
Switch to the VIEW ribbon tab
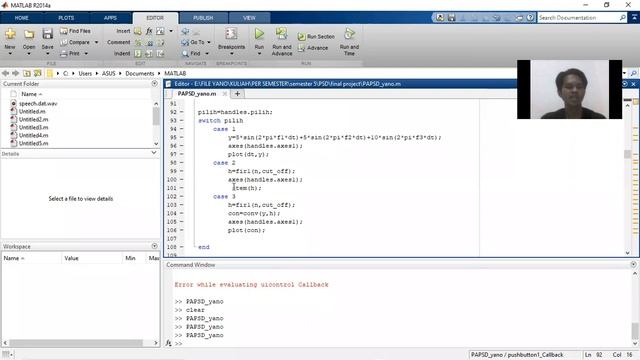click(x=249, y=18)
